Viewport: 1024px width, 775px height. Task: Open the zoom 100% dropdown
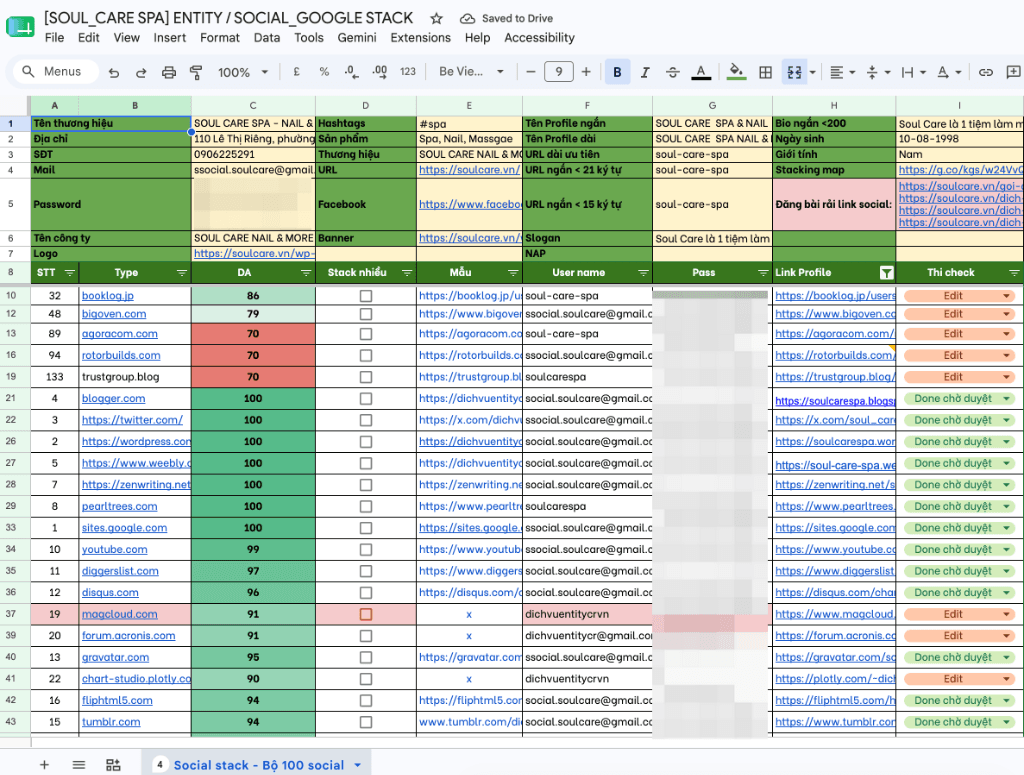[x=243, y=72]
